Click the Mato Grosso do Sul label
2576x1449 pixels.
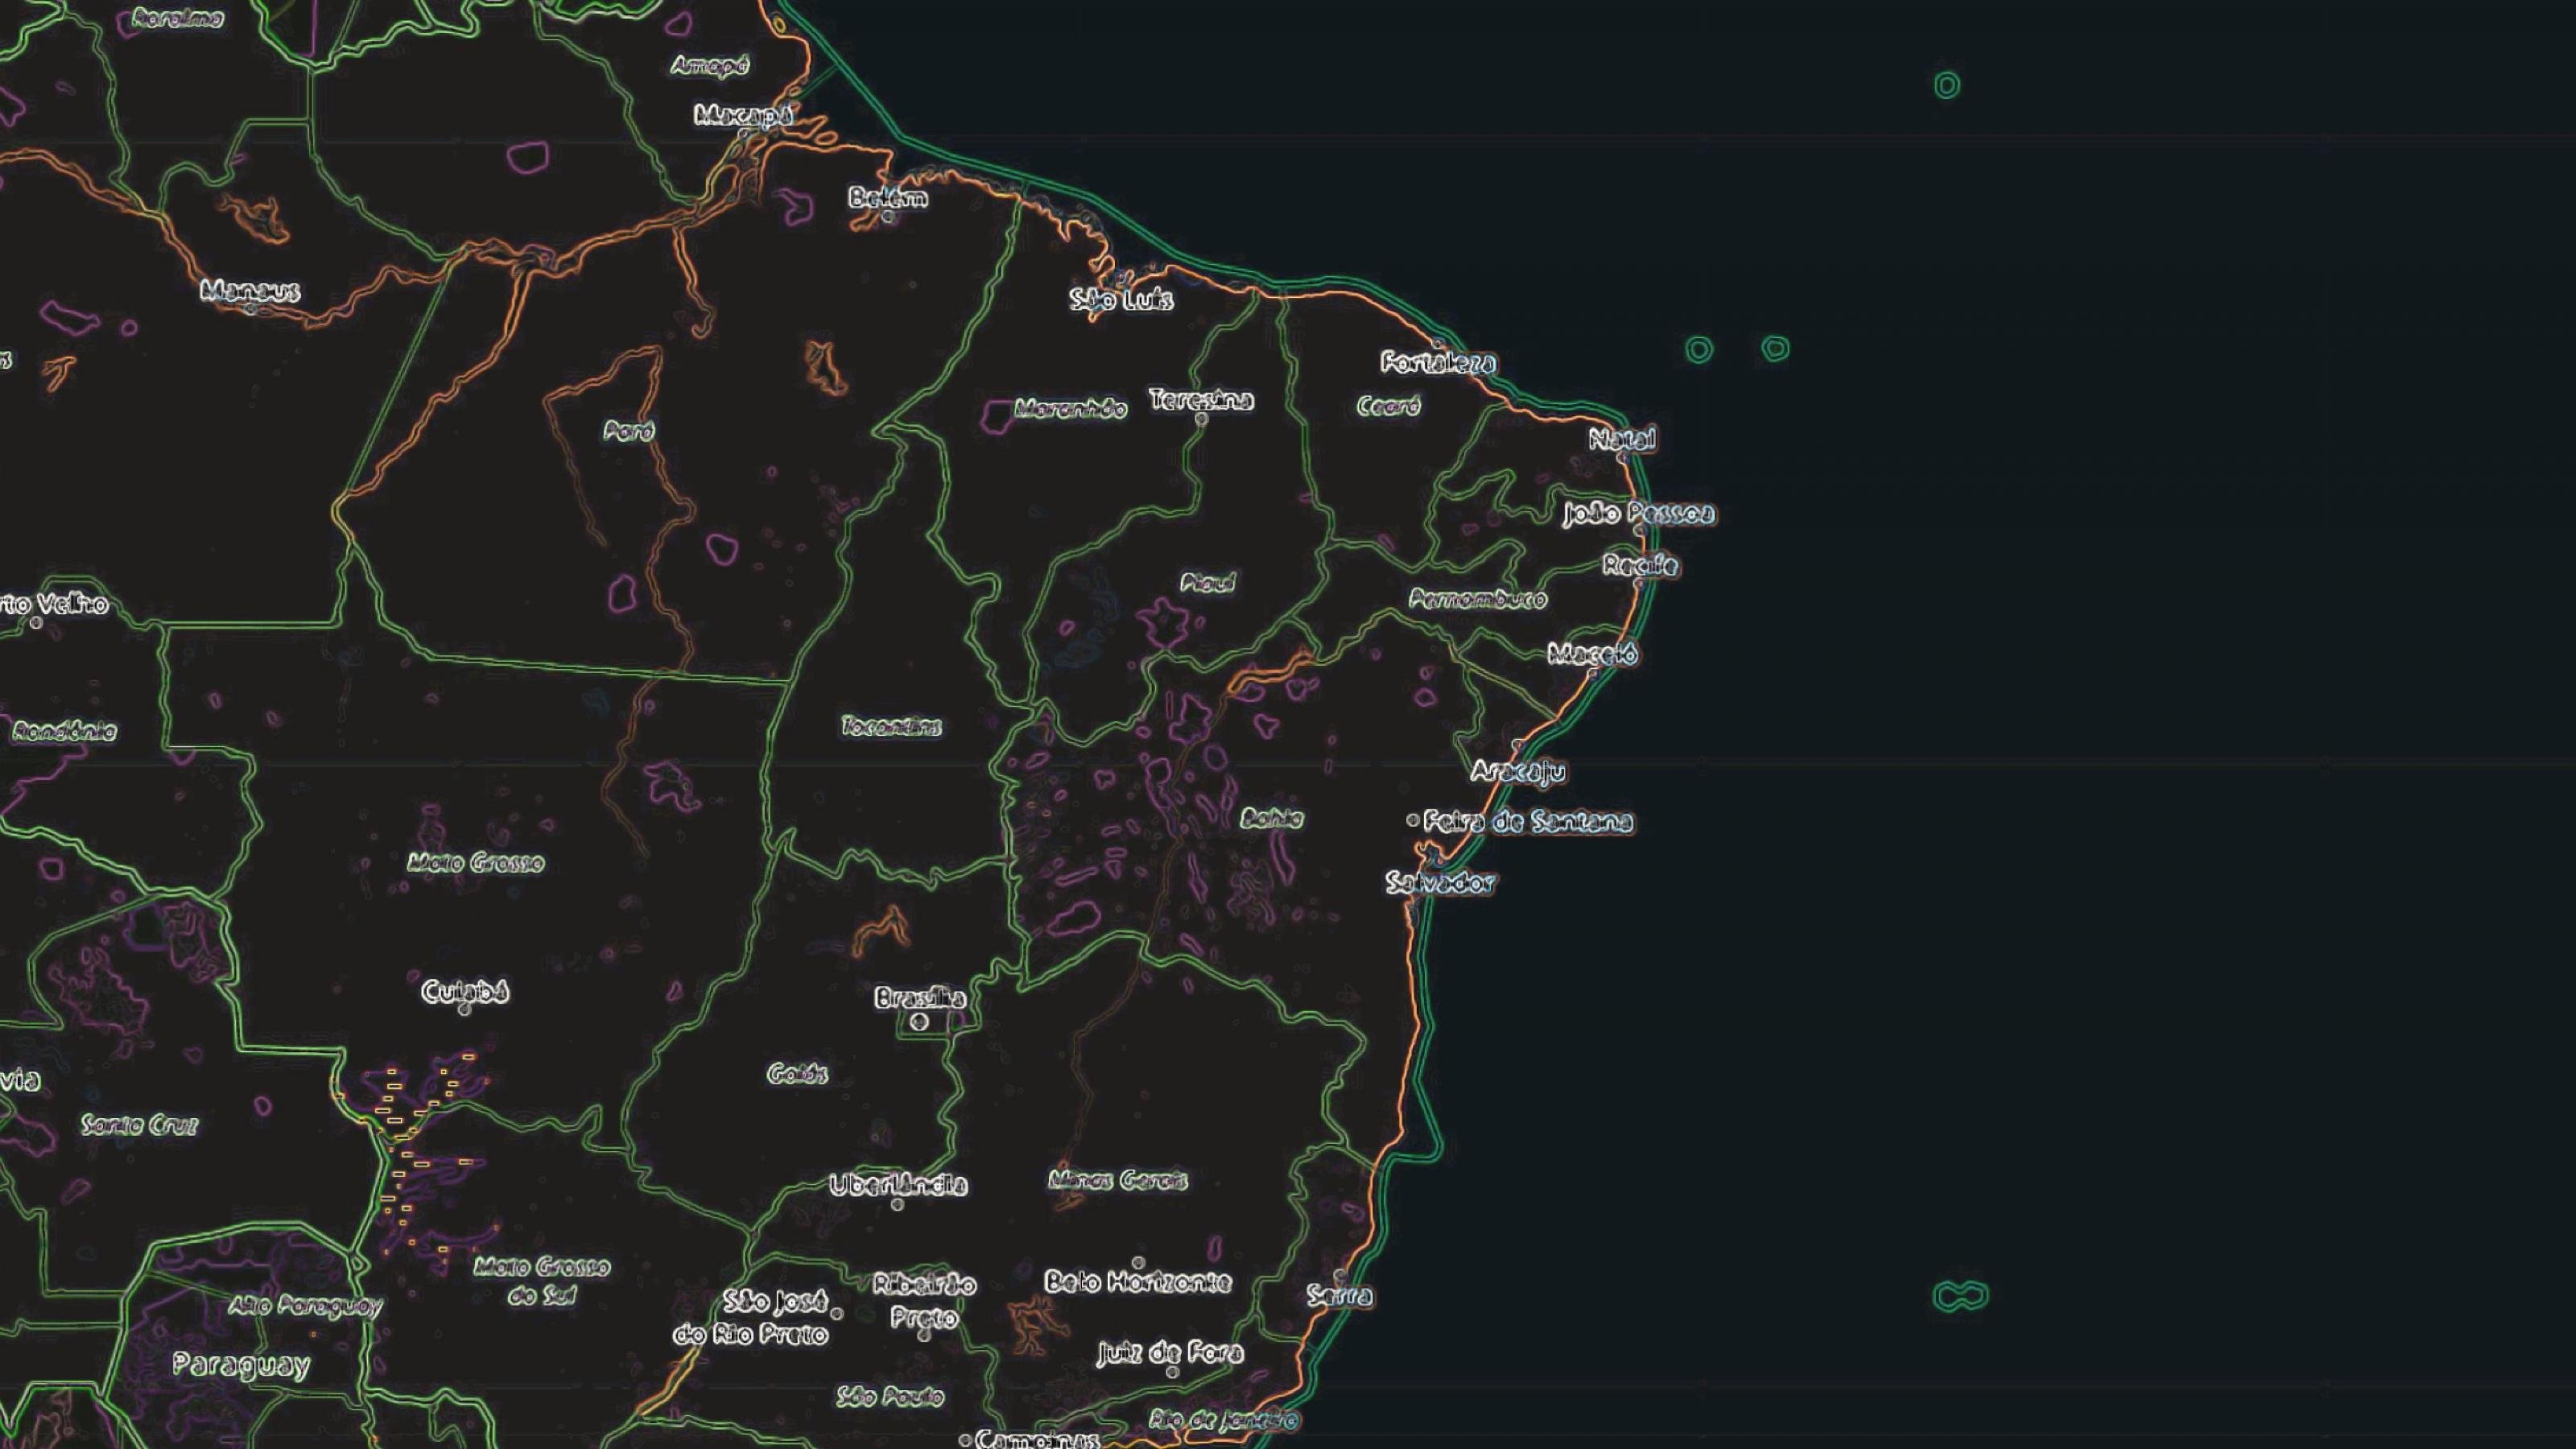coord(541,1281)
